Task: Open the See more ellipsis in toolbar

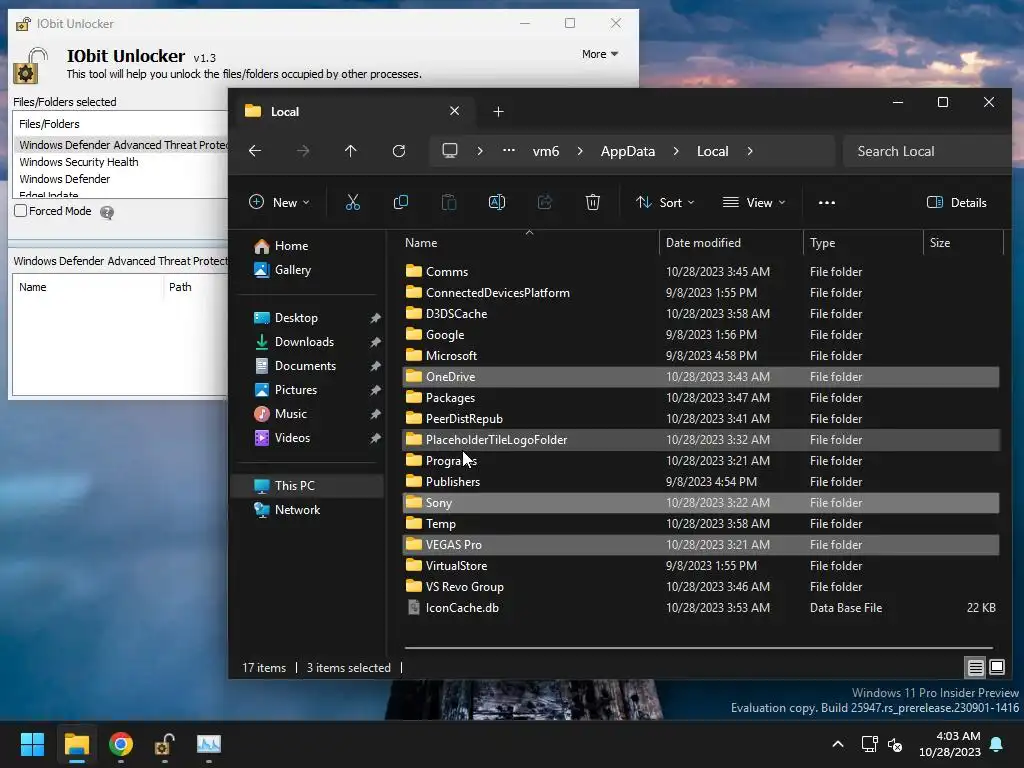Action: [827, 202]
